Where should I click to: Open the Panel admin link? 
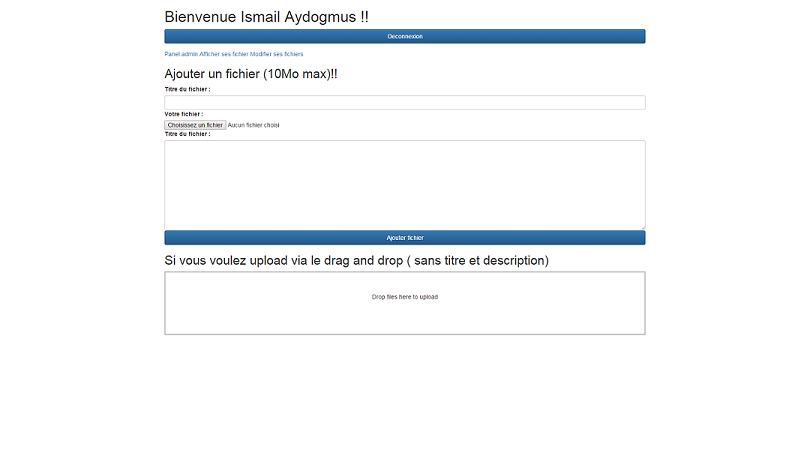point(181,54)
